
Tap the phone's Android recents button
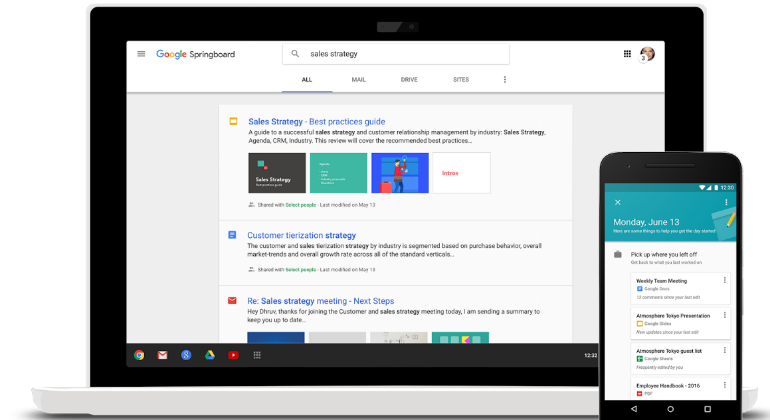coord(707,409)
